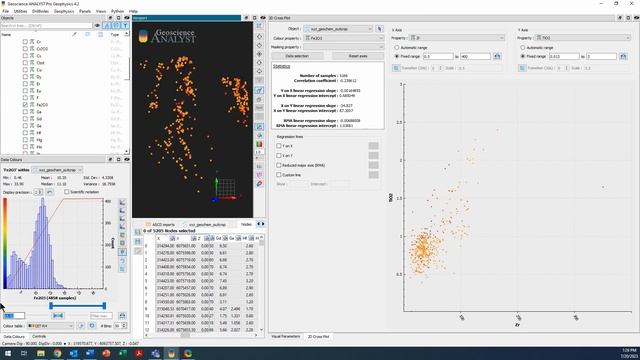Open the Python menu
This screenshot has width=640, height=360.
coord(118,11)
